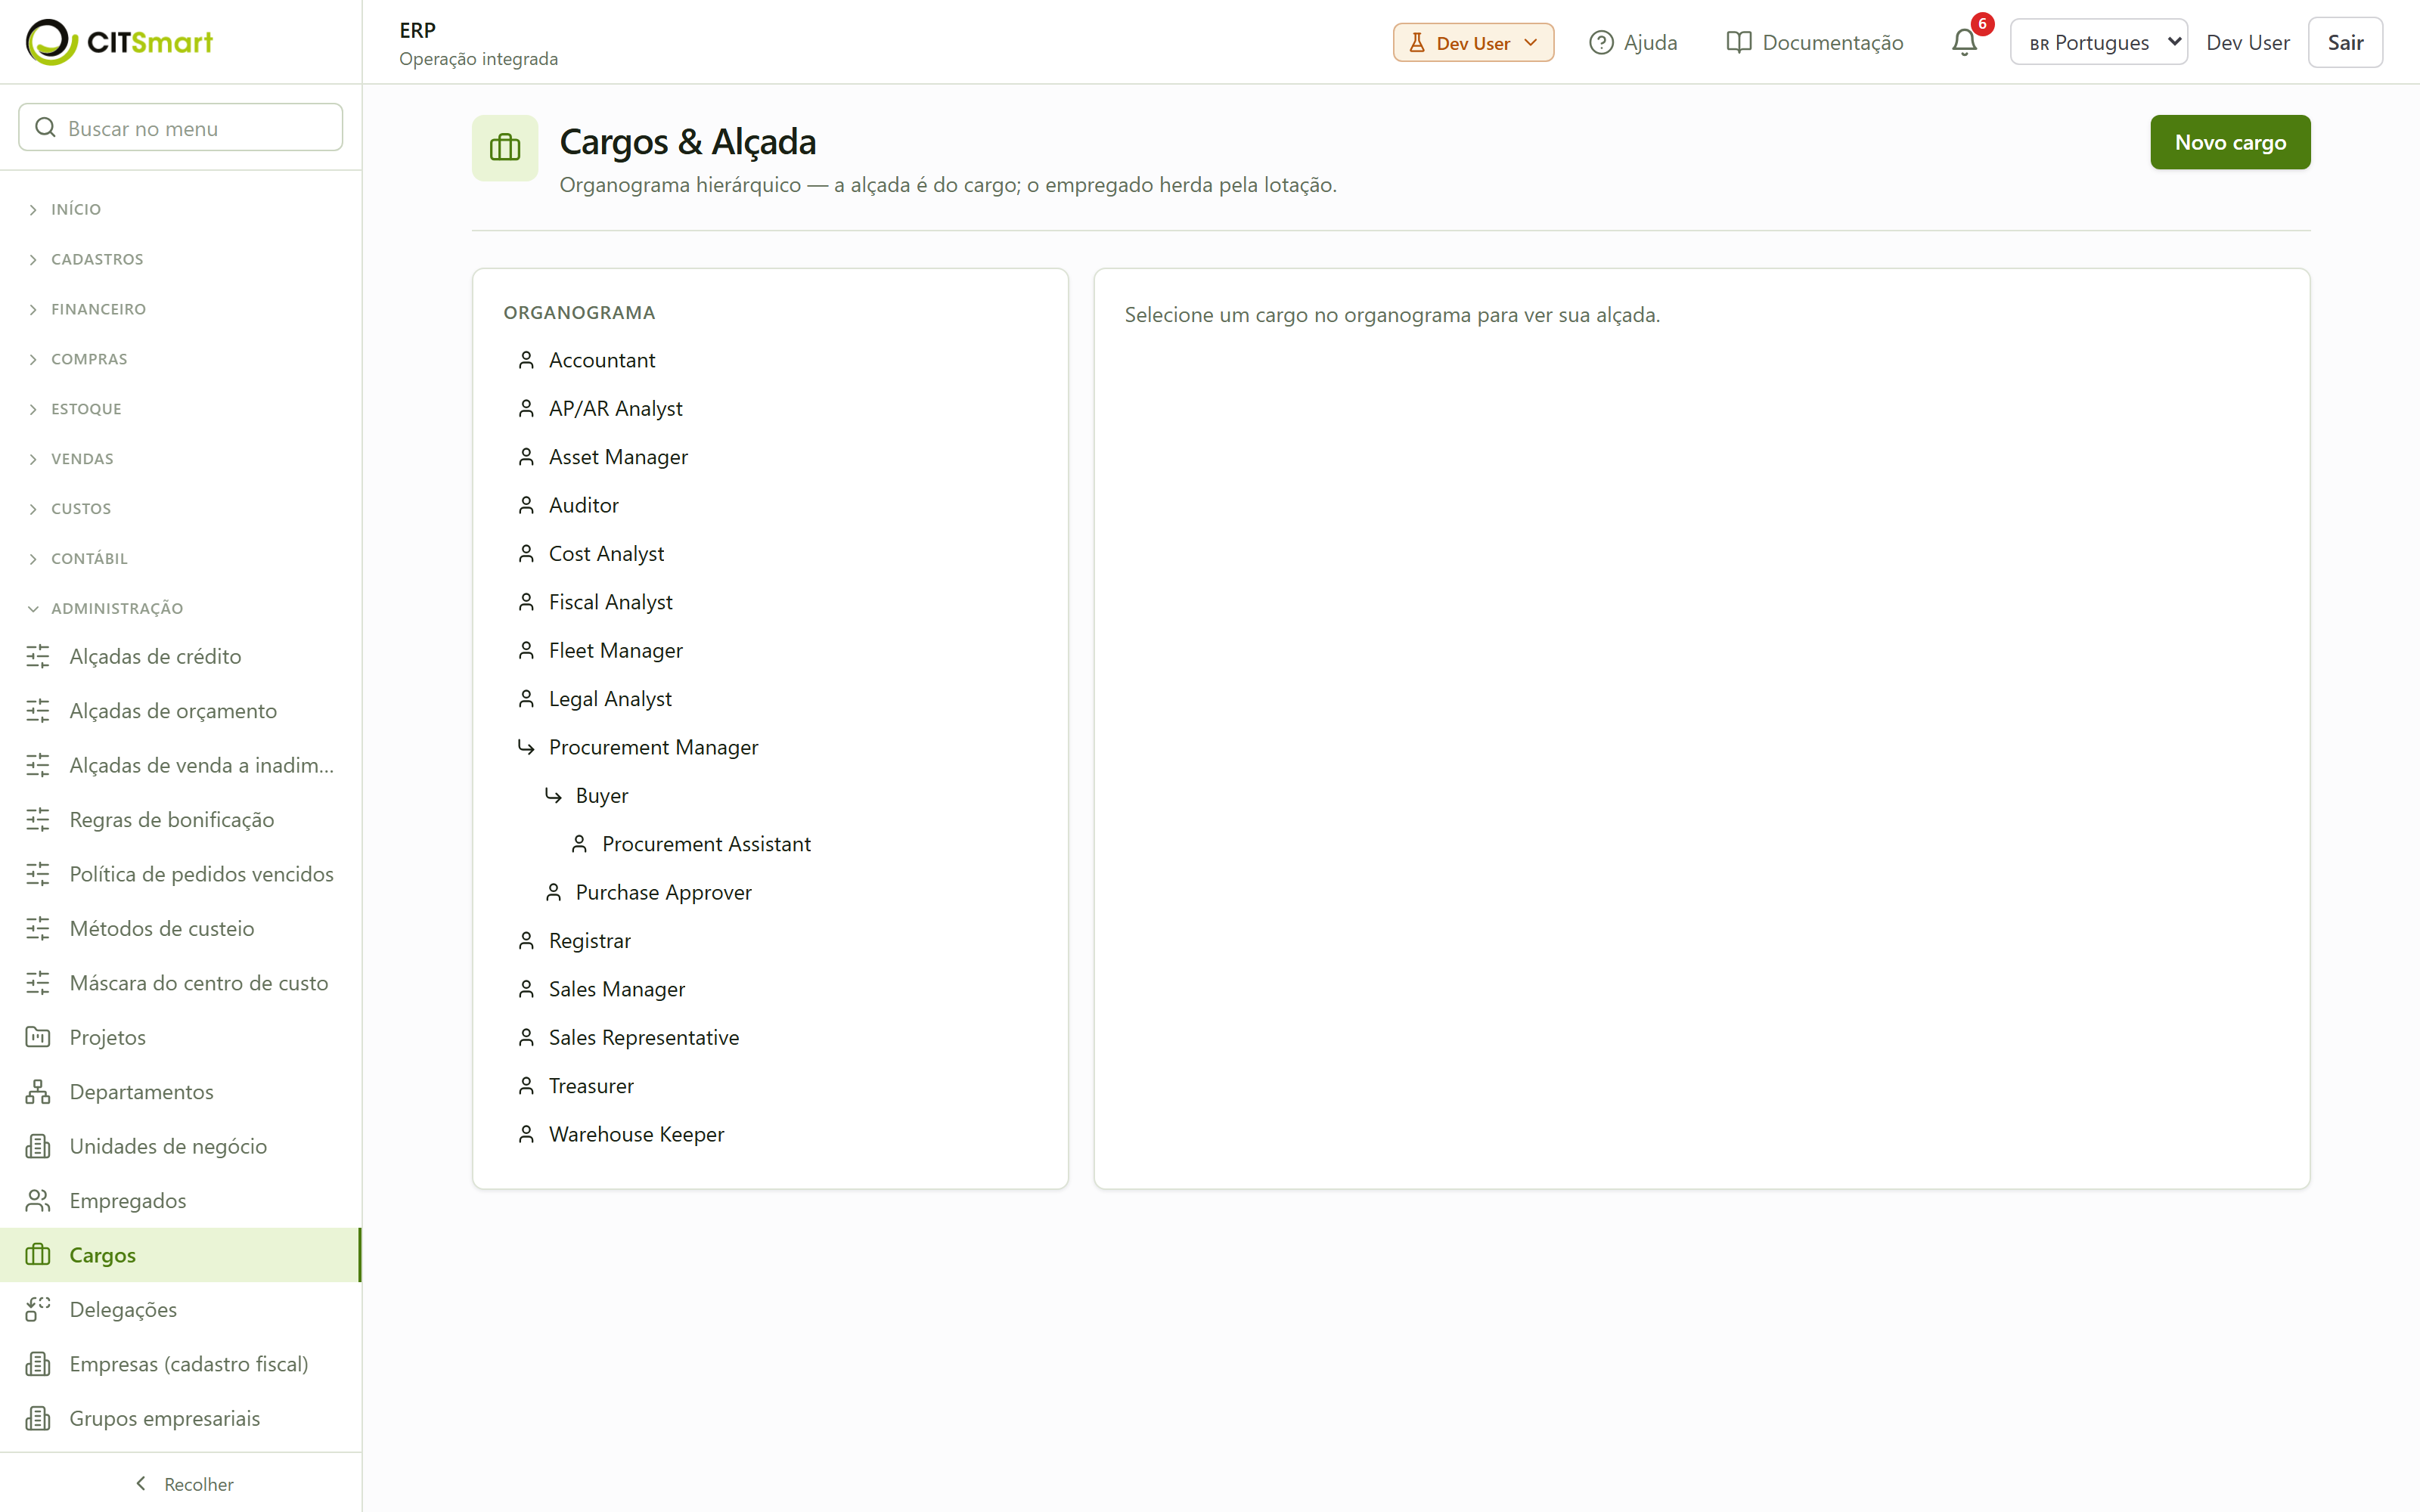2420x1512 pixels.
Task: Click the Novo cargo button
Action: 2230,142
